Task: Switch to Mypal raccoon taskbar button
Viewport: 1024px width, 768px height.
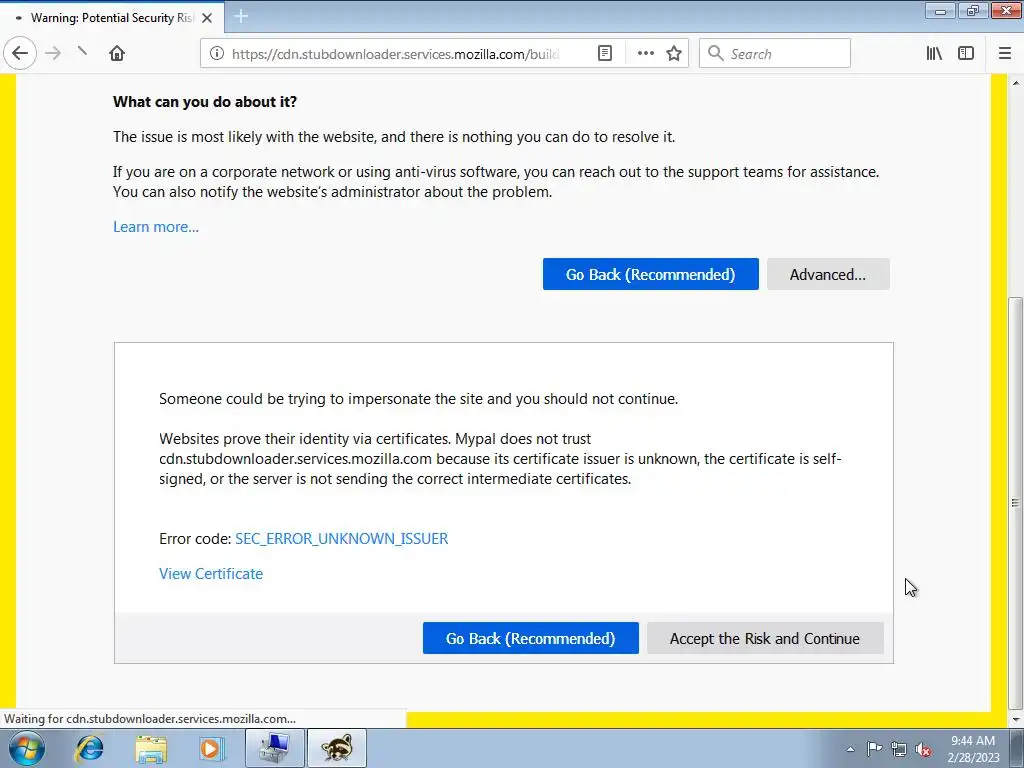Action: [x=337, y=748]
